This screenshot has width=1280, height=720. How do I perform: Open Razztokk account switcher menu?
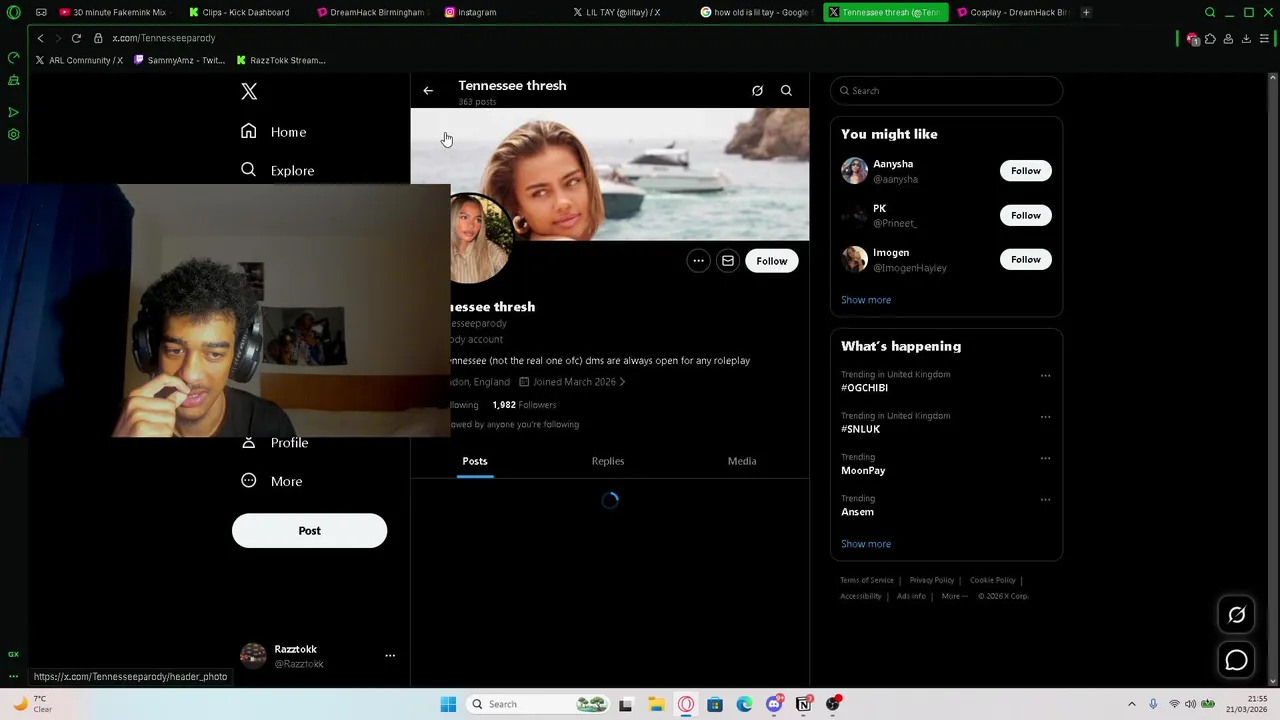click(x=390, y=656)
